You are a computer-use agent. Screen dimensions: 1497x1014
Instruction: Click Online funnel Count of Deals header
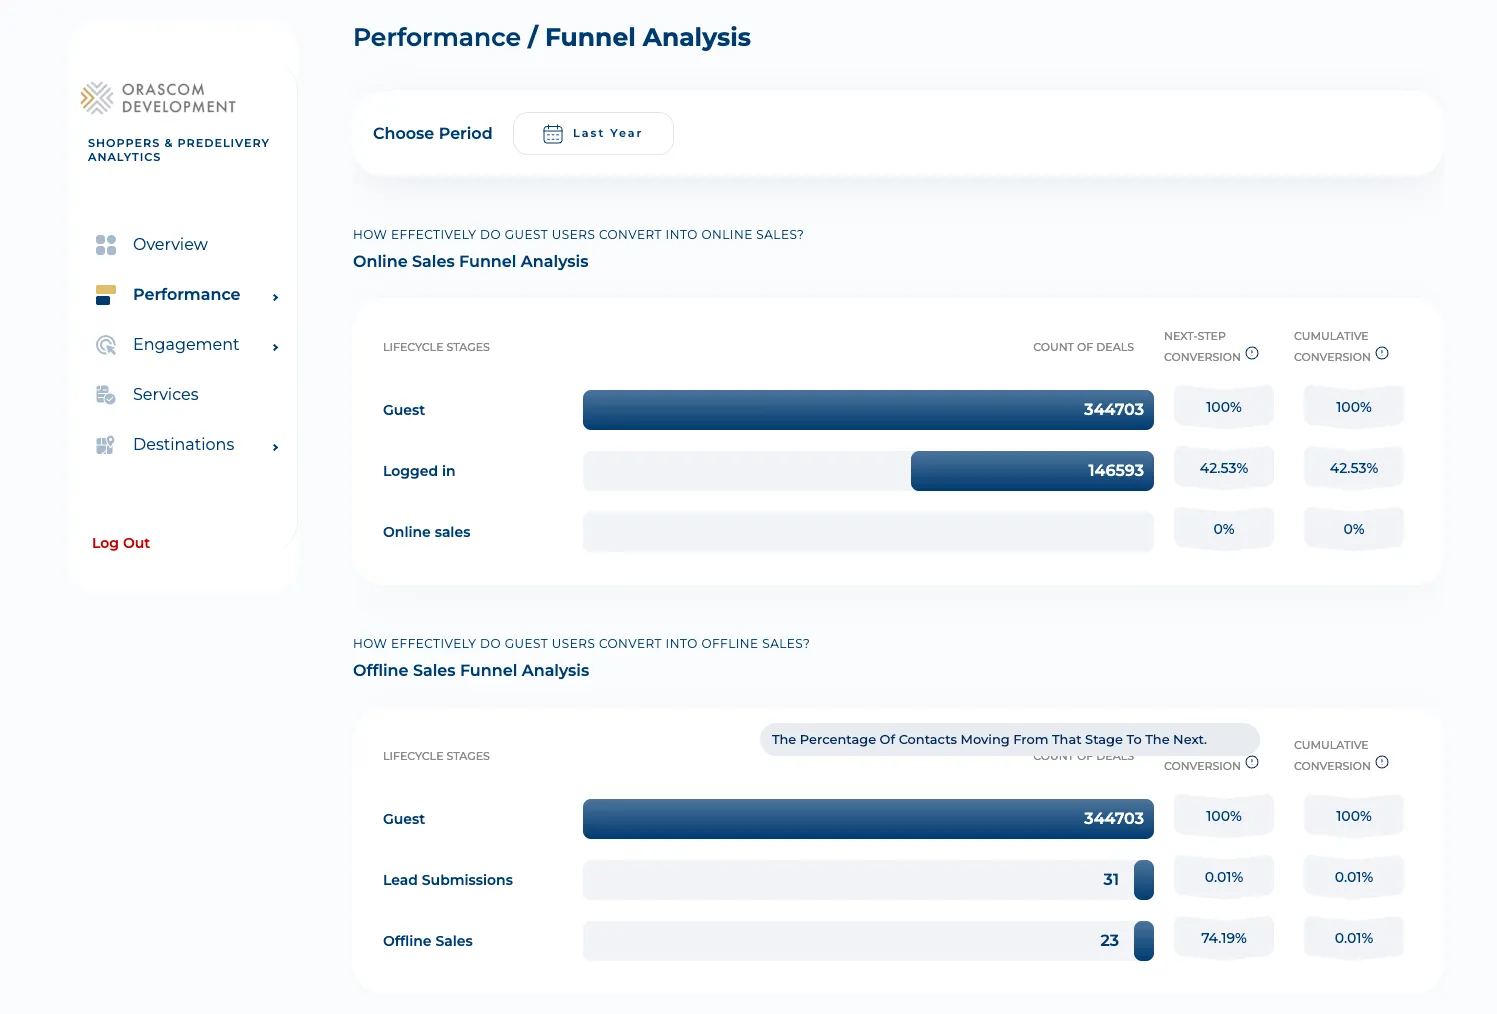point(1083,347)
